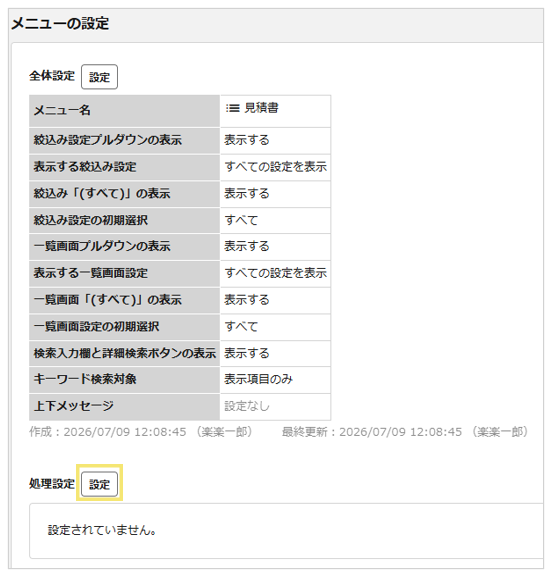The width and height of the screenshot is (550, 575).
Task: Select 検索入力欄と詳細検索ボタンの表示 header cell
Action: (124, 354)
